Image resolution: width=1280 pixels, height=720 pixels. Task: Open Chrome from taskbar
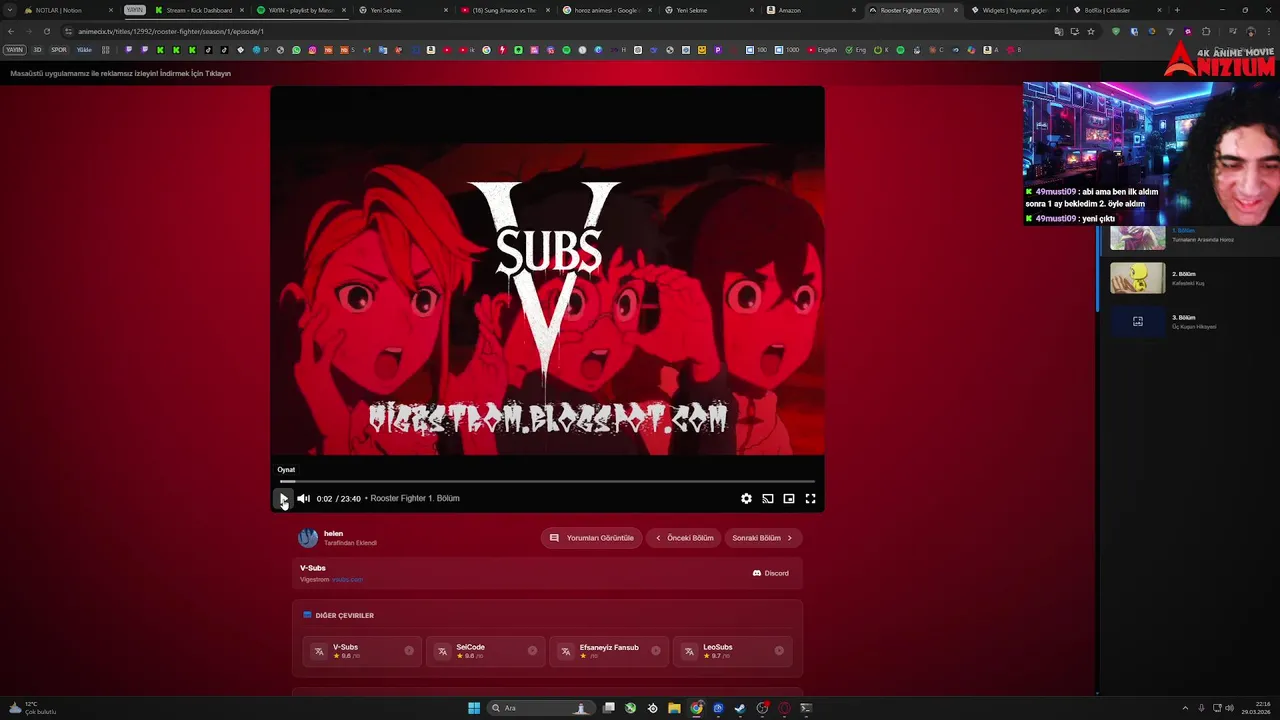696,708
